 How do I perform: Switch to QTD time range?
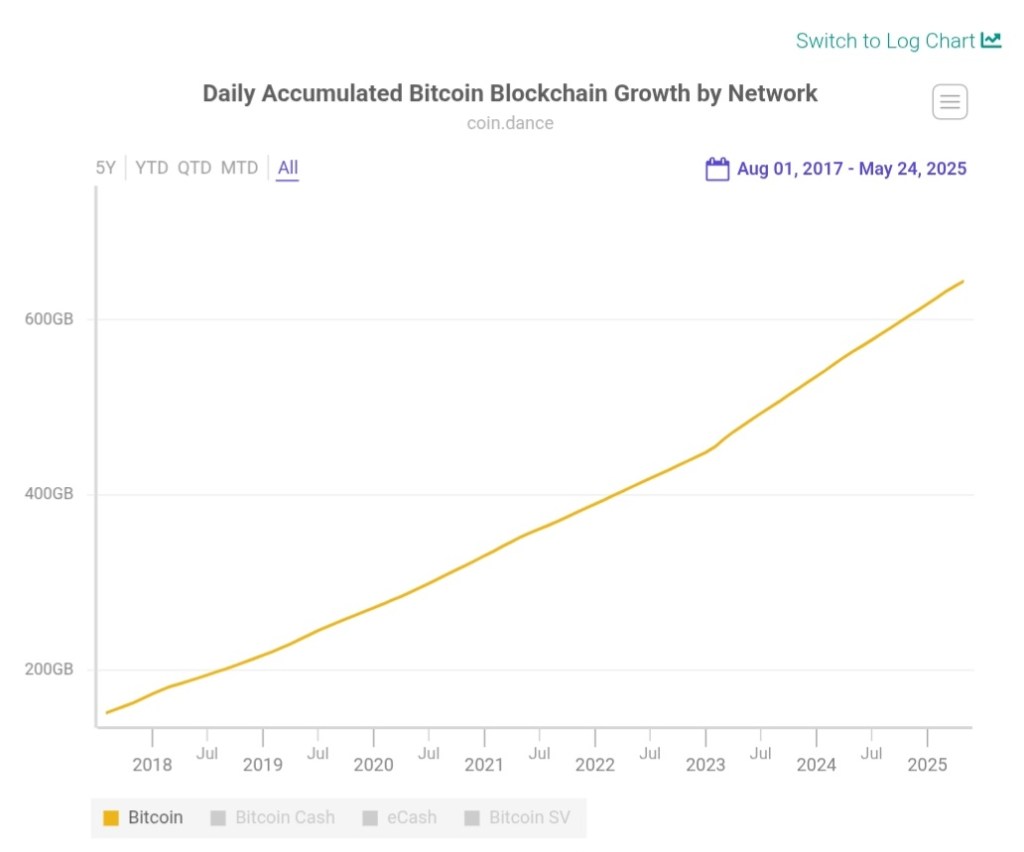[x=195, y=168]
